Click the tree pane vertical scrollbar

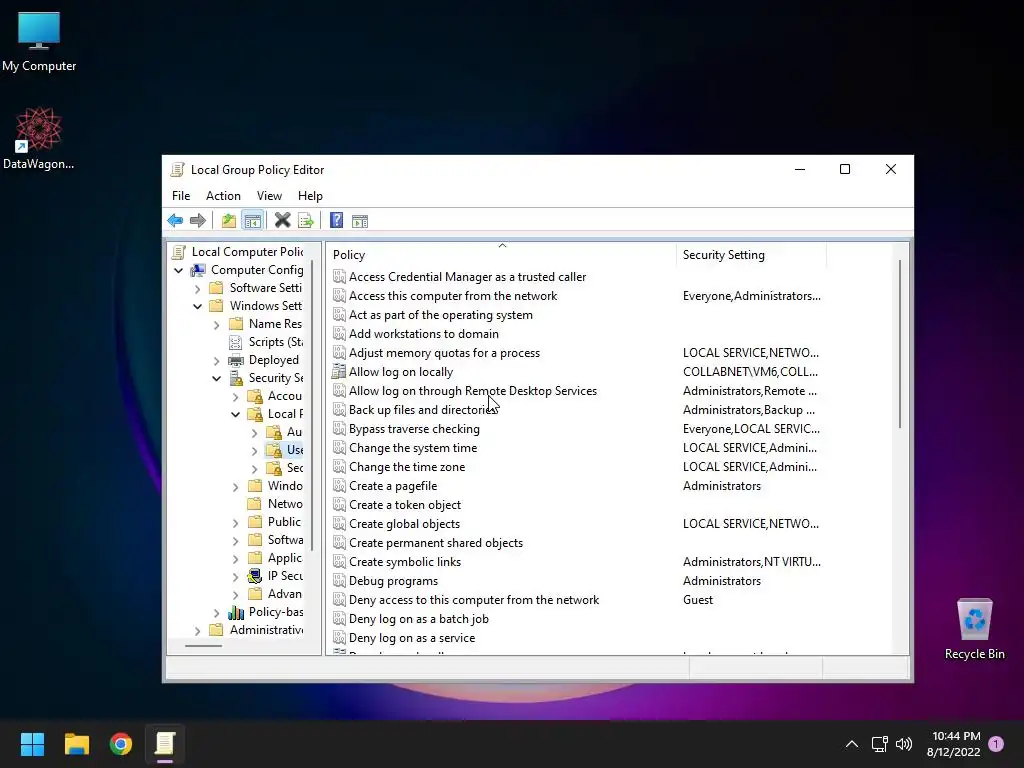point(312,405)
